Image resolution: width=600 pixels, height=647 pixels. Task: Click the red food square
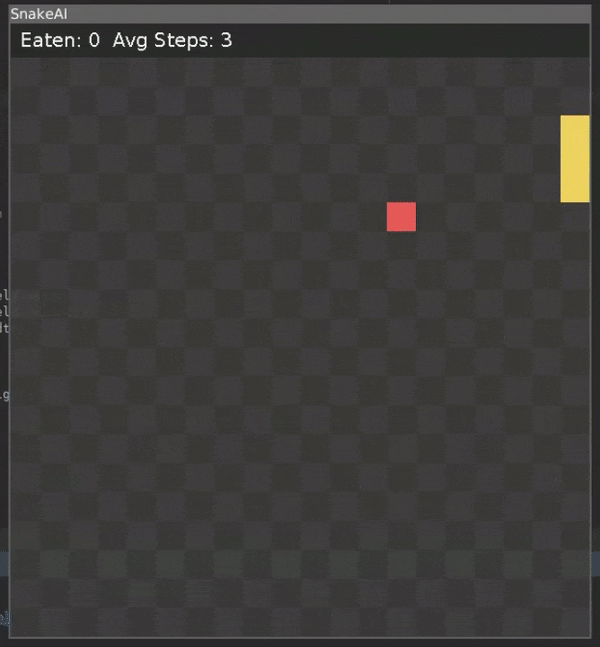click(x=401, y=217)
